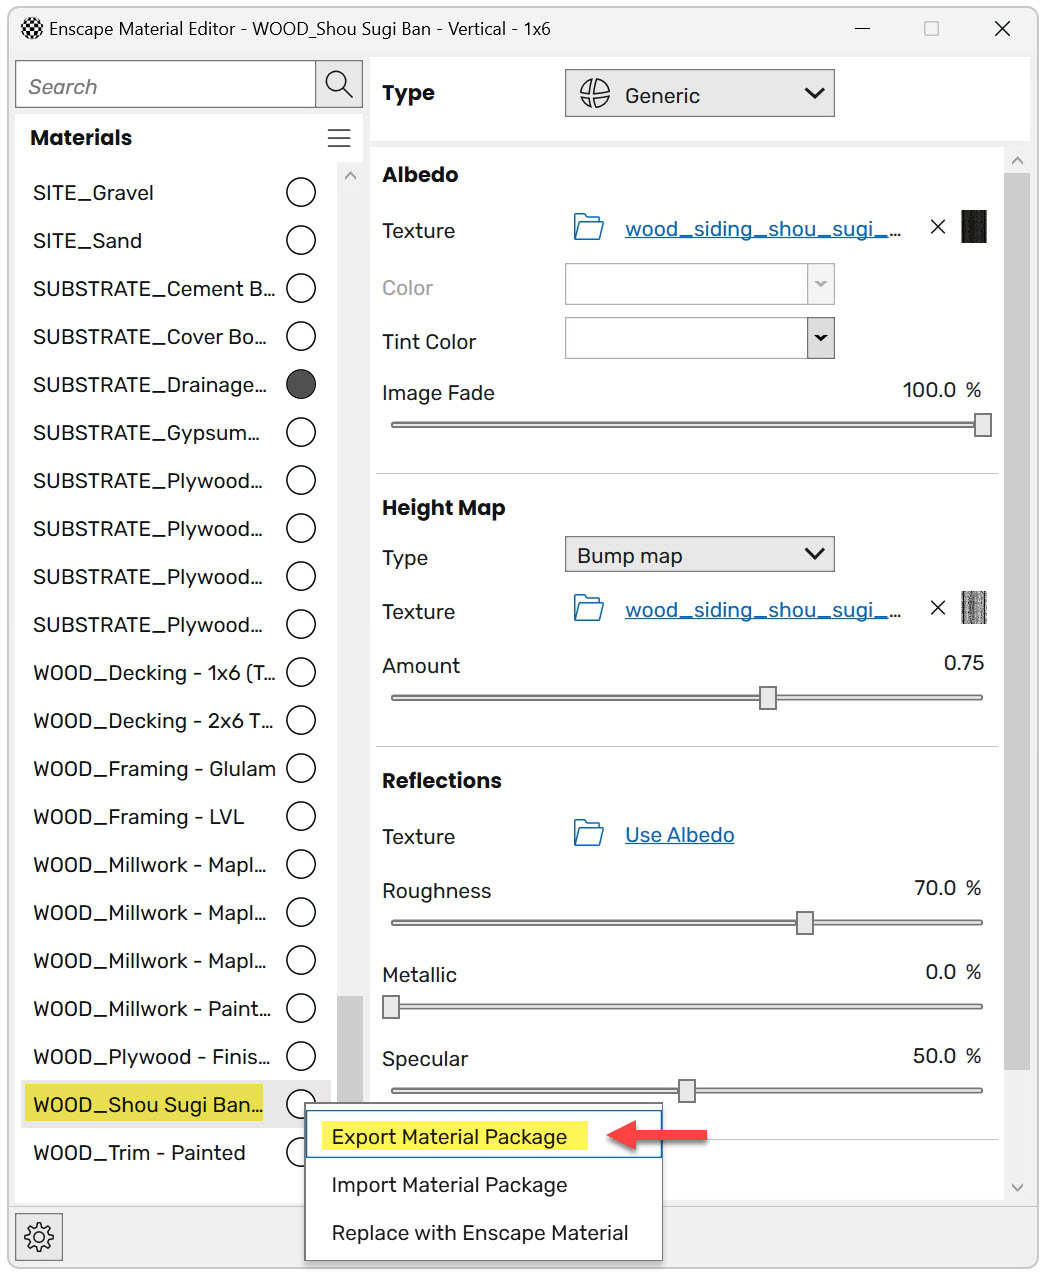This screenshot has height=1274, width=1044.
Task: Choose Export Material Package from context menu
Action: pos(451,1136)
